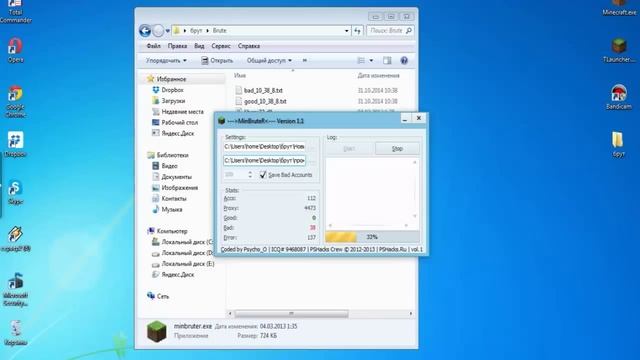Open the Сервис menu

tap(221, 46)
